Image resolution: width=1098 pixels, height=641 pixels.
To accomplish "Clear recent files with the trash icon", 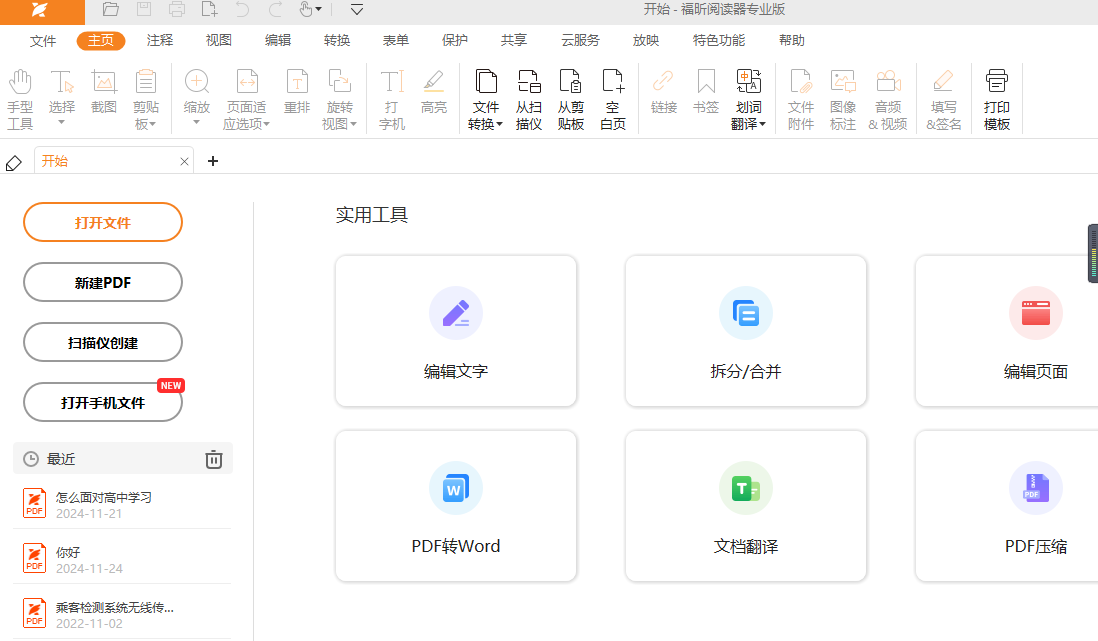I will coord(214,459).
